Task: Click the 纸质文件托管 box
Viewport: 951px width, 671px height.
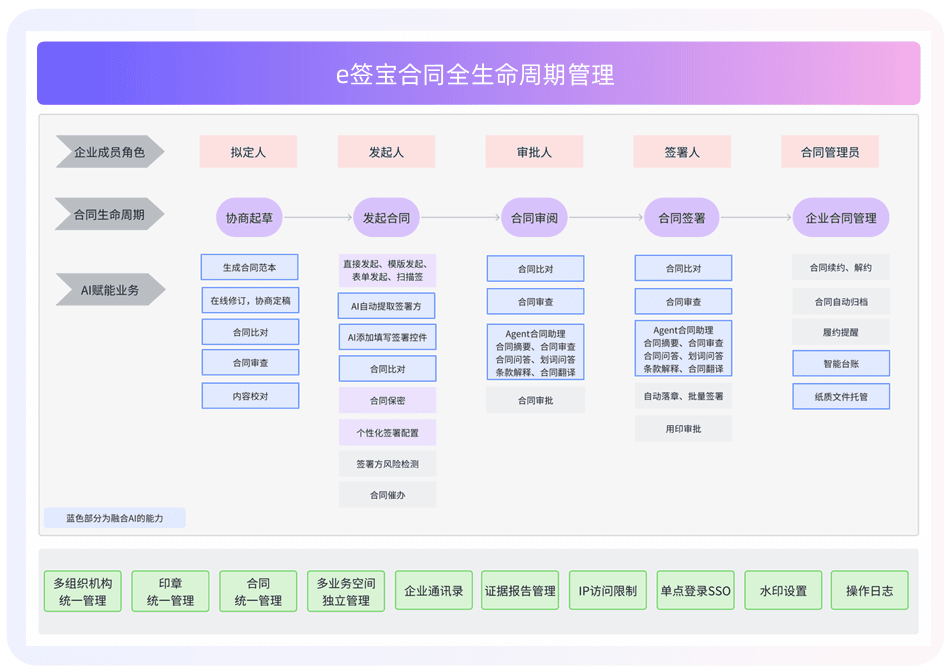Action: click(x=841, y=396)
